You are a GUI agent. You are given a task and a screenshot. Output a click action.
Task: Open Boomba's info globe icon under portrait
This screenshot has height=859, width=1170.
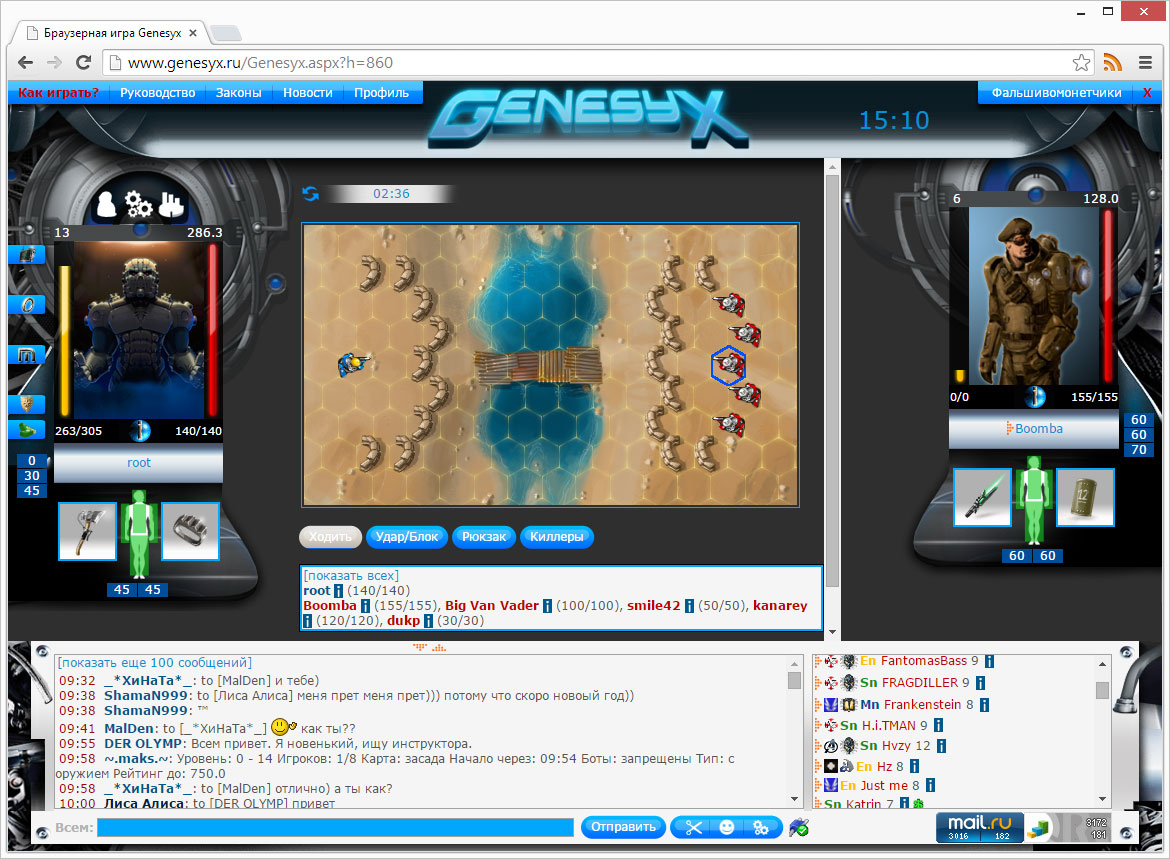pos(1035,396)
